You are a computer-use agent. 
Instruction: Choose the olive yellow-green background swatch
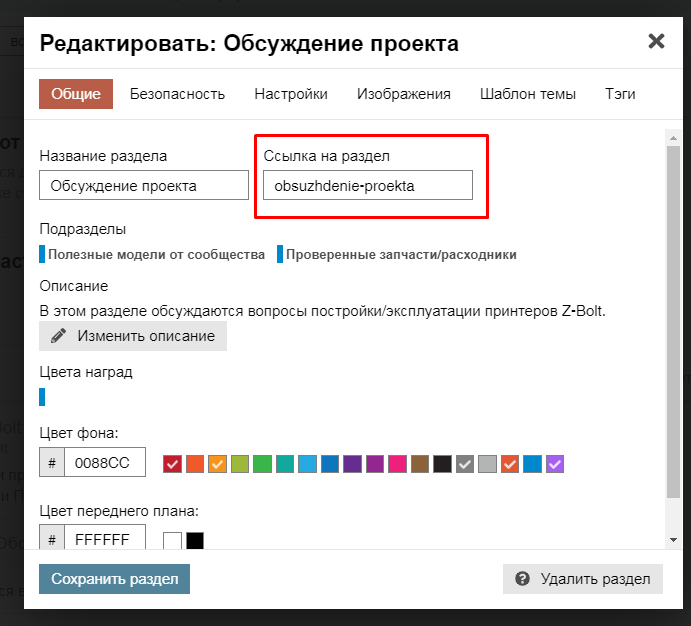coord(240,464)
